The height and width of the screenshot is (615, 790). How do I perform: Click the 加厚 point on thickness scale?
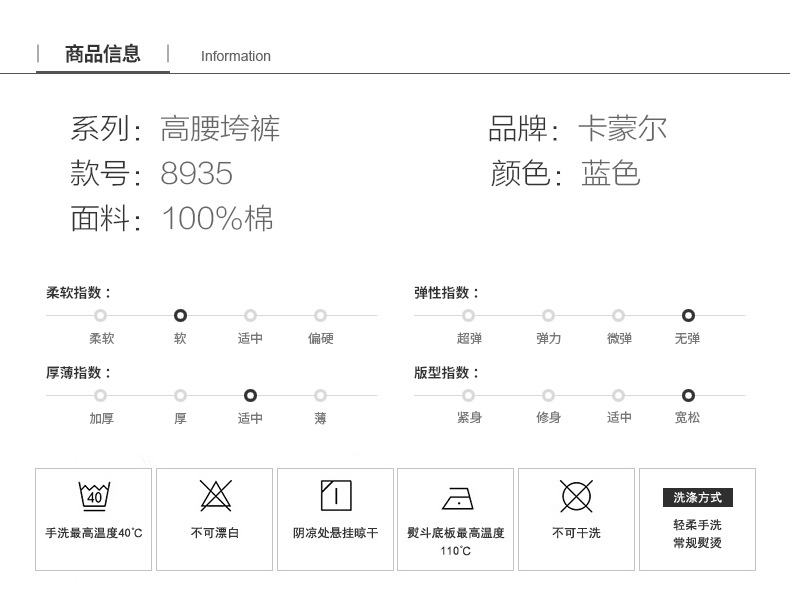[101, 395]
